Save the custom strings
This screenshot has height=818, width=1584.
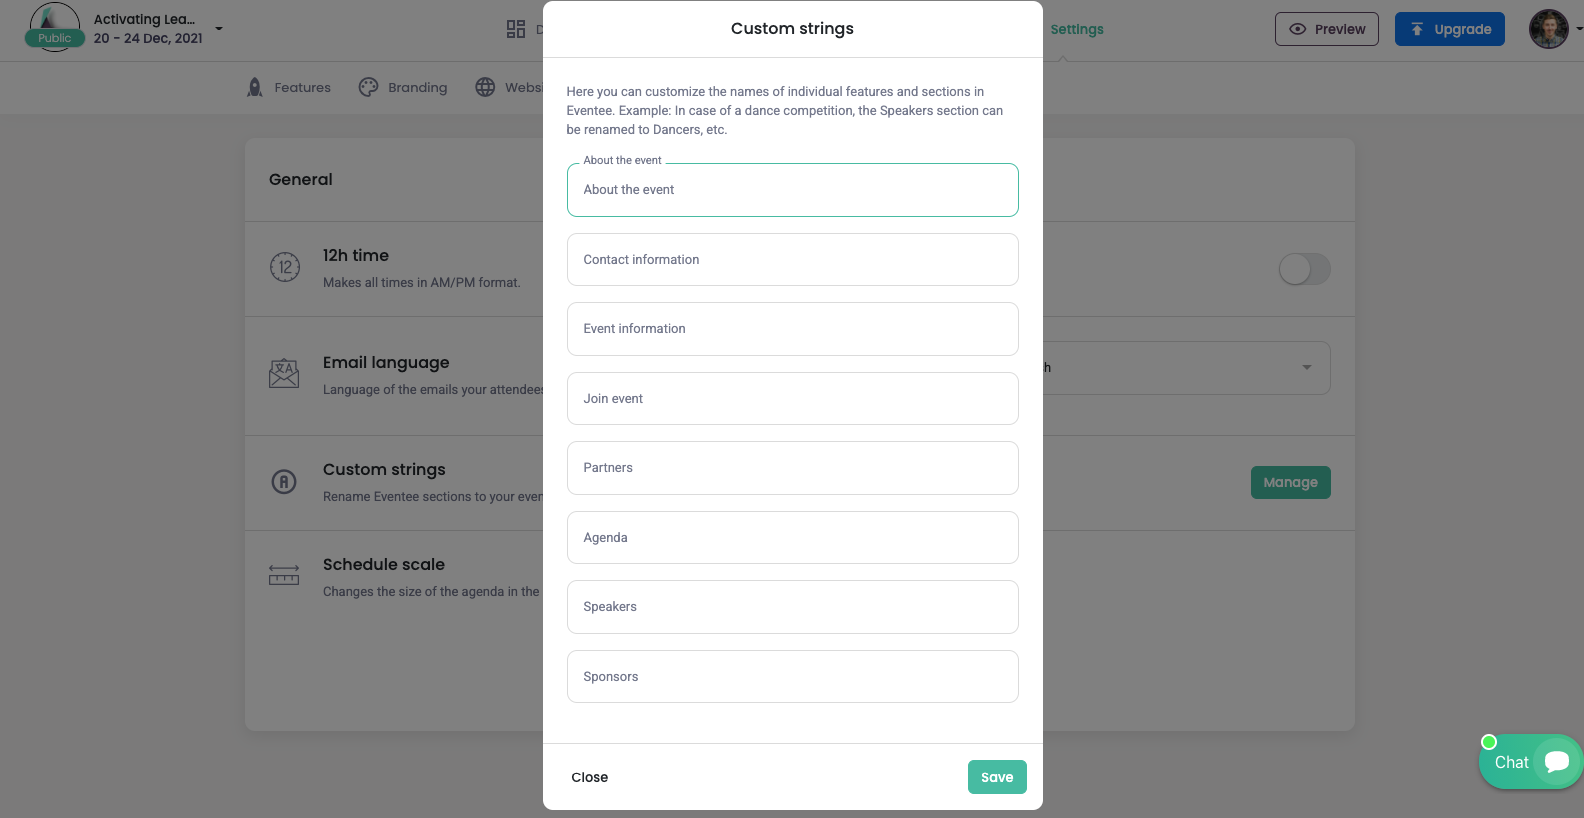click(x=997, y=777)
